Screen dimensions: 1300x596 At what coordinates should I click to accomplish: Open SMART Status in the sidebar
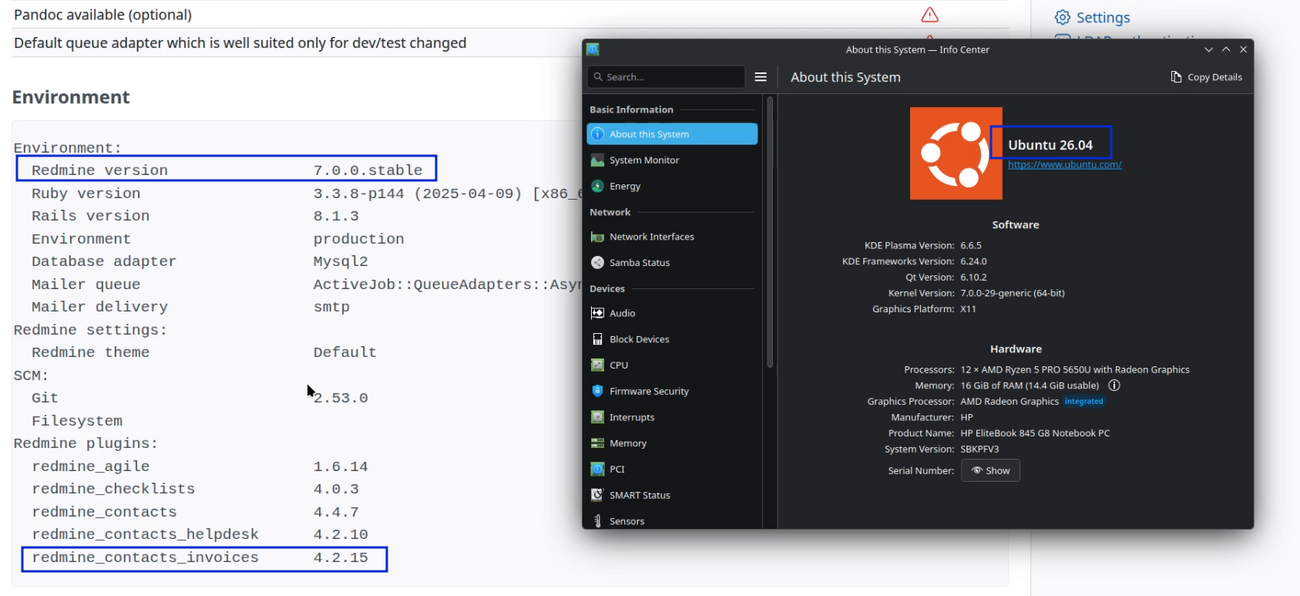click(x=672, y=495)
